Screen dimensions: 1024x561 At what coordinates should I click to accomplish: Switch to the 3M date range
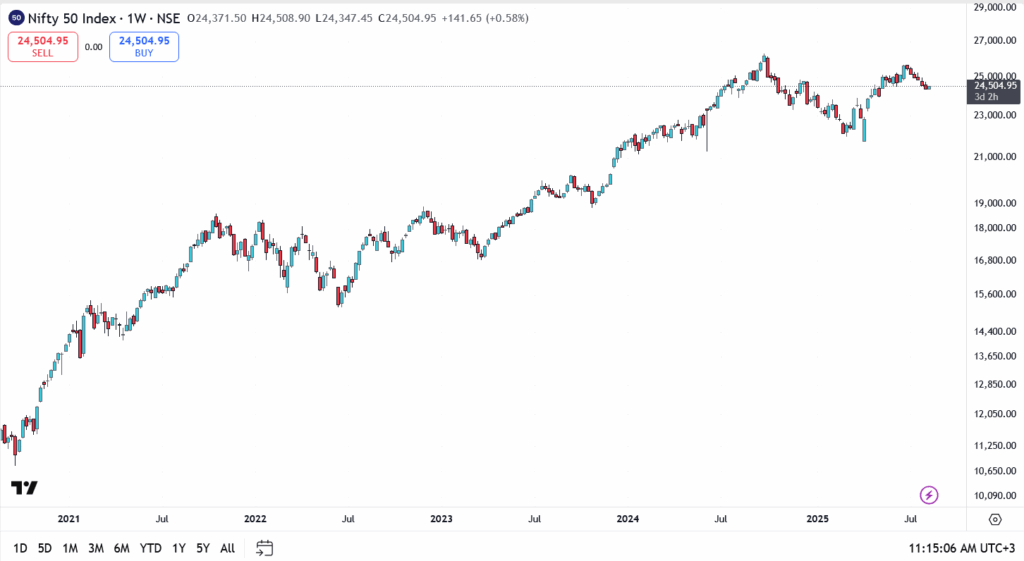click(96, 548)
